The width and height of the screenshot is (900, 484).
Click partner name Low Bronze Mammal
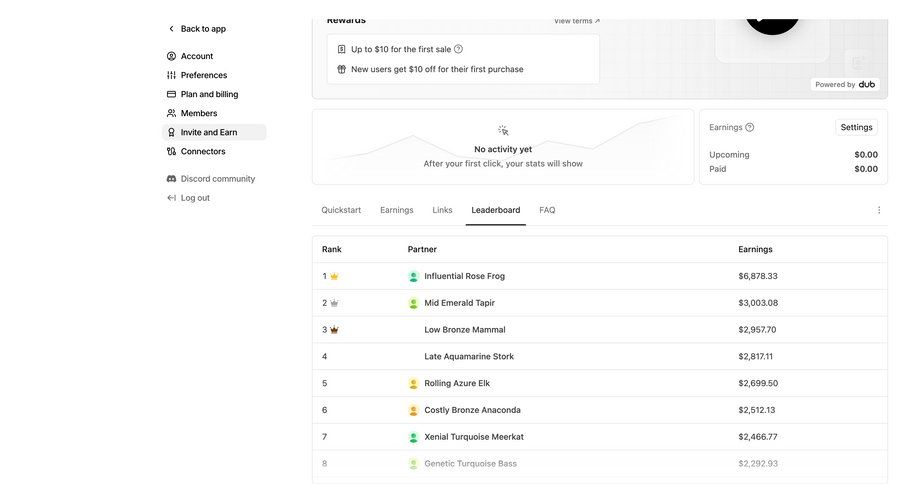point(465,330)
